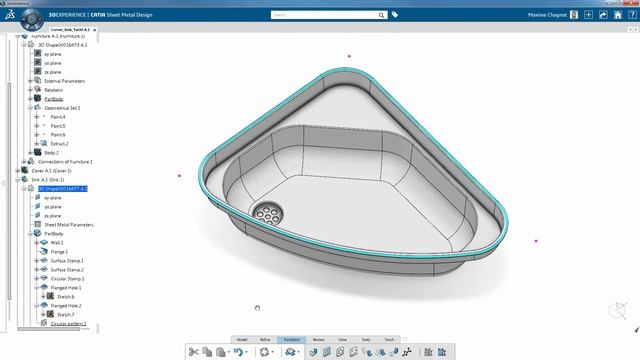Click the sink drain in the 3D view
Viewport: 640px width, 360px height.
click(268, 213)
